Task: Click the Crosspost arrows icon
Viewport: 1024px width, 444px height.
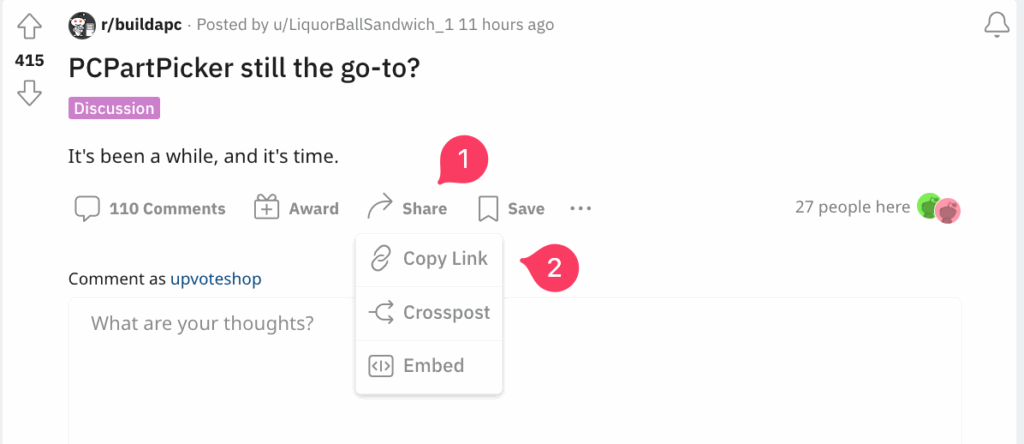Action: (x=381, y=312)
